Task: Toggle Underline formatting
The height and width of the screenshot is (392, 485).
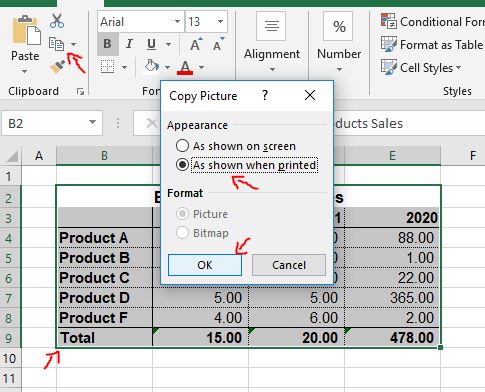Action: pyautogui.click(x=151, y=44)
